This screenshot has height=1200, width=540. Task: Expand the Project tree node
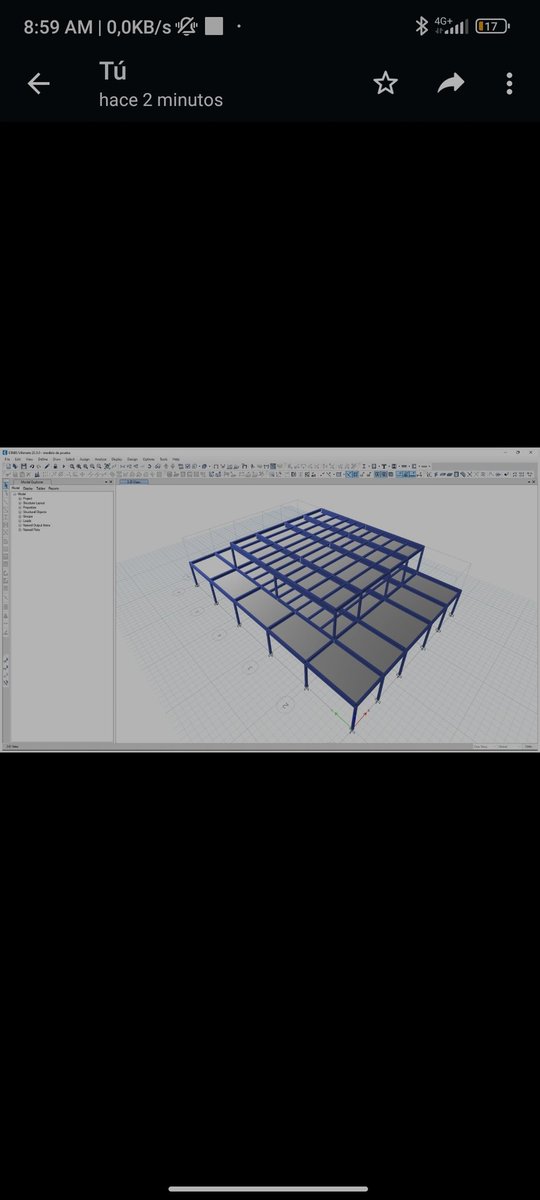point(19,498)
